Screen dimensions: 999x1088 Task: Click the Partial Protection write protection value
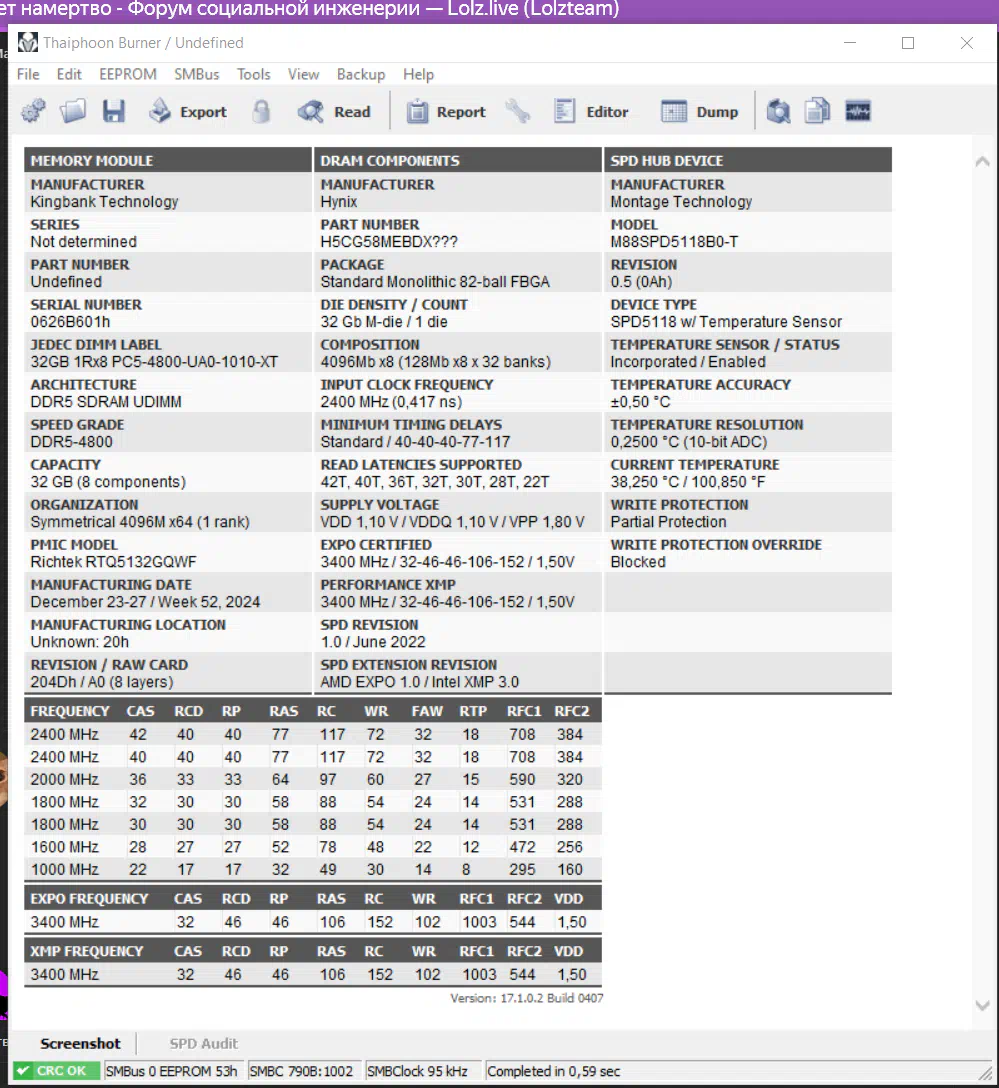coord(668,522)
